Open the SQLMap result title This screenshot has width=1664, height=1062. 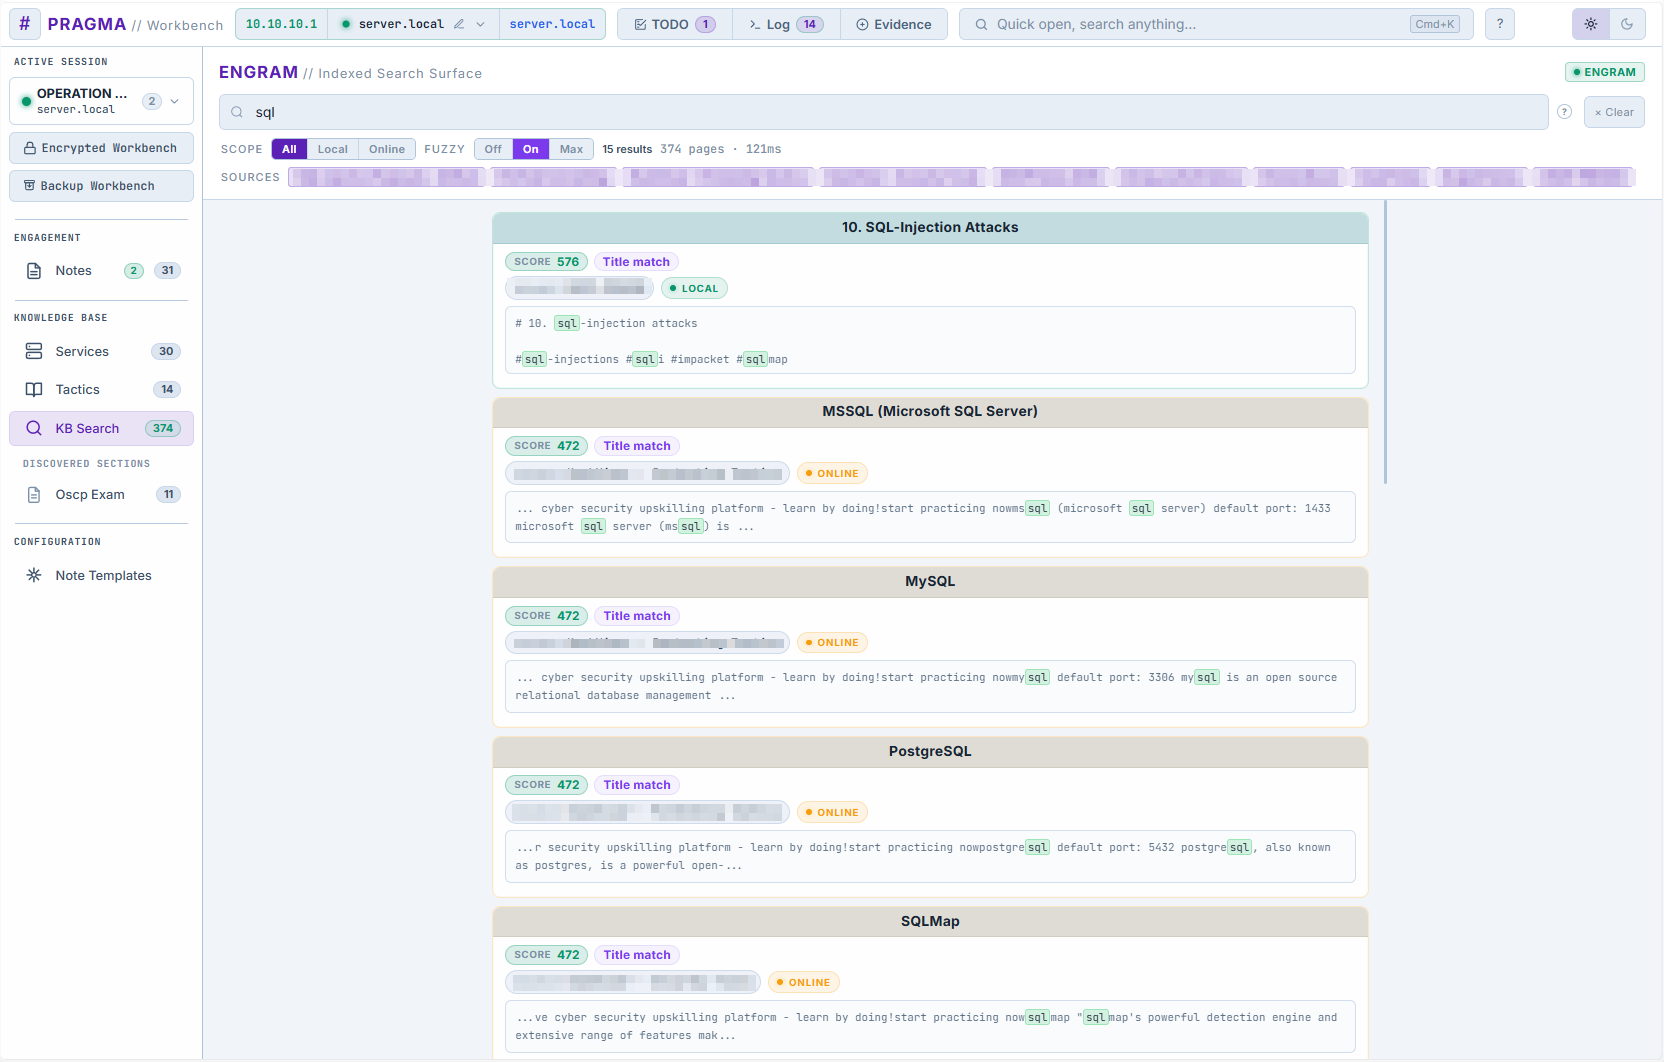pos(930,921)
